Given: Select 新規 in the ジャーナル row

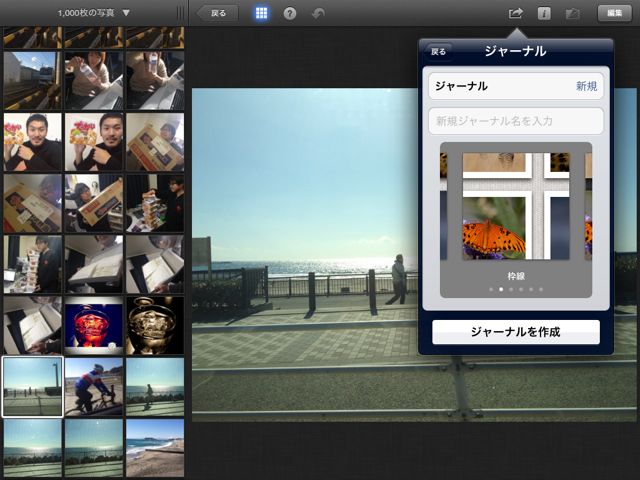Looking at the screenshot, I should coord(587,86).
